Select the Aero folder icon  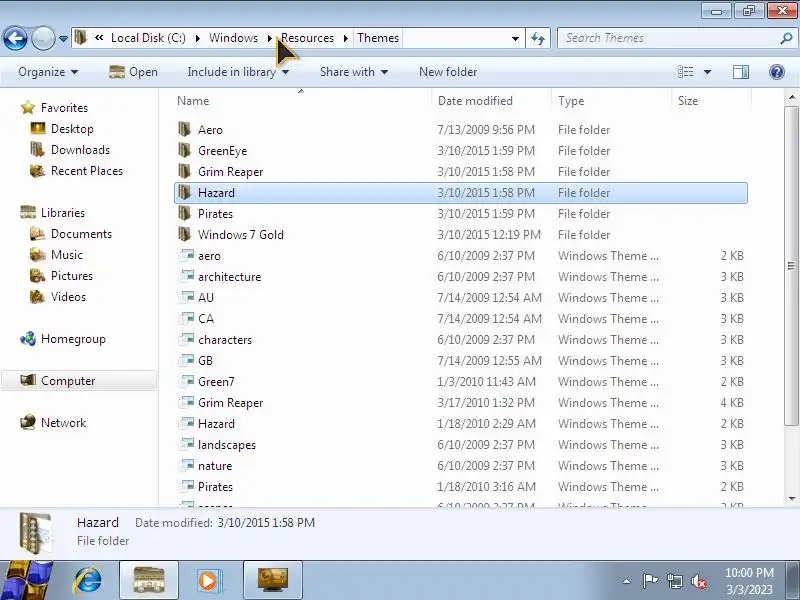pos(185,129)
